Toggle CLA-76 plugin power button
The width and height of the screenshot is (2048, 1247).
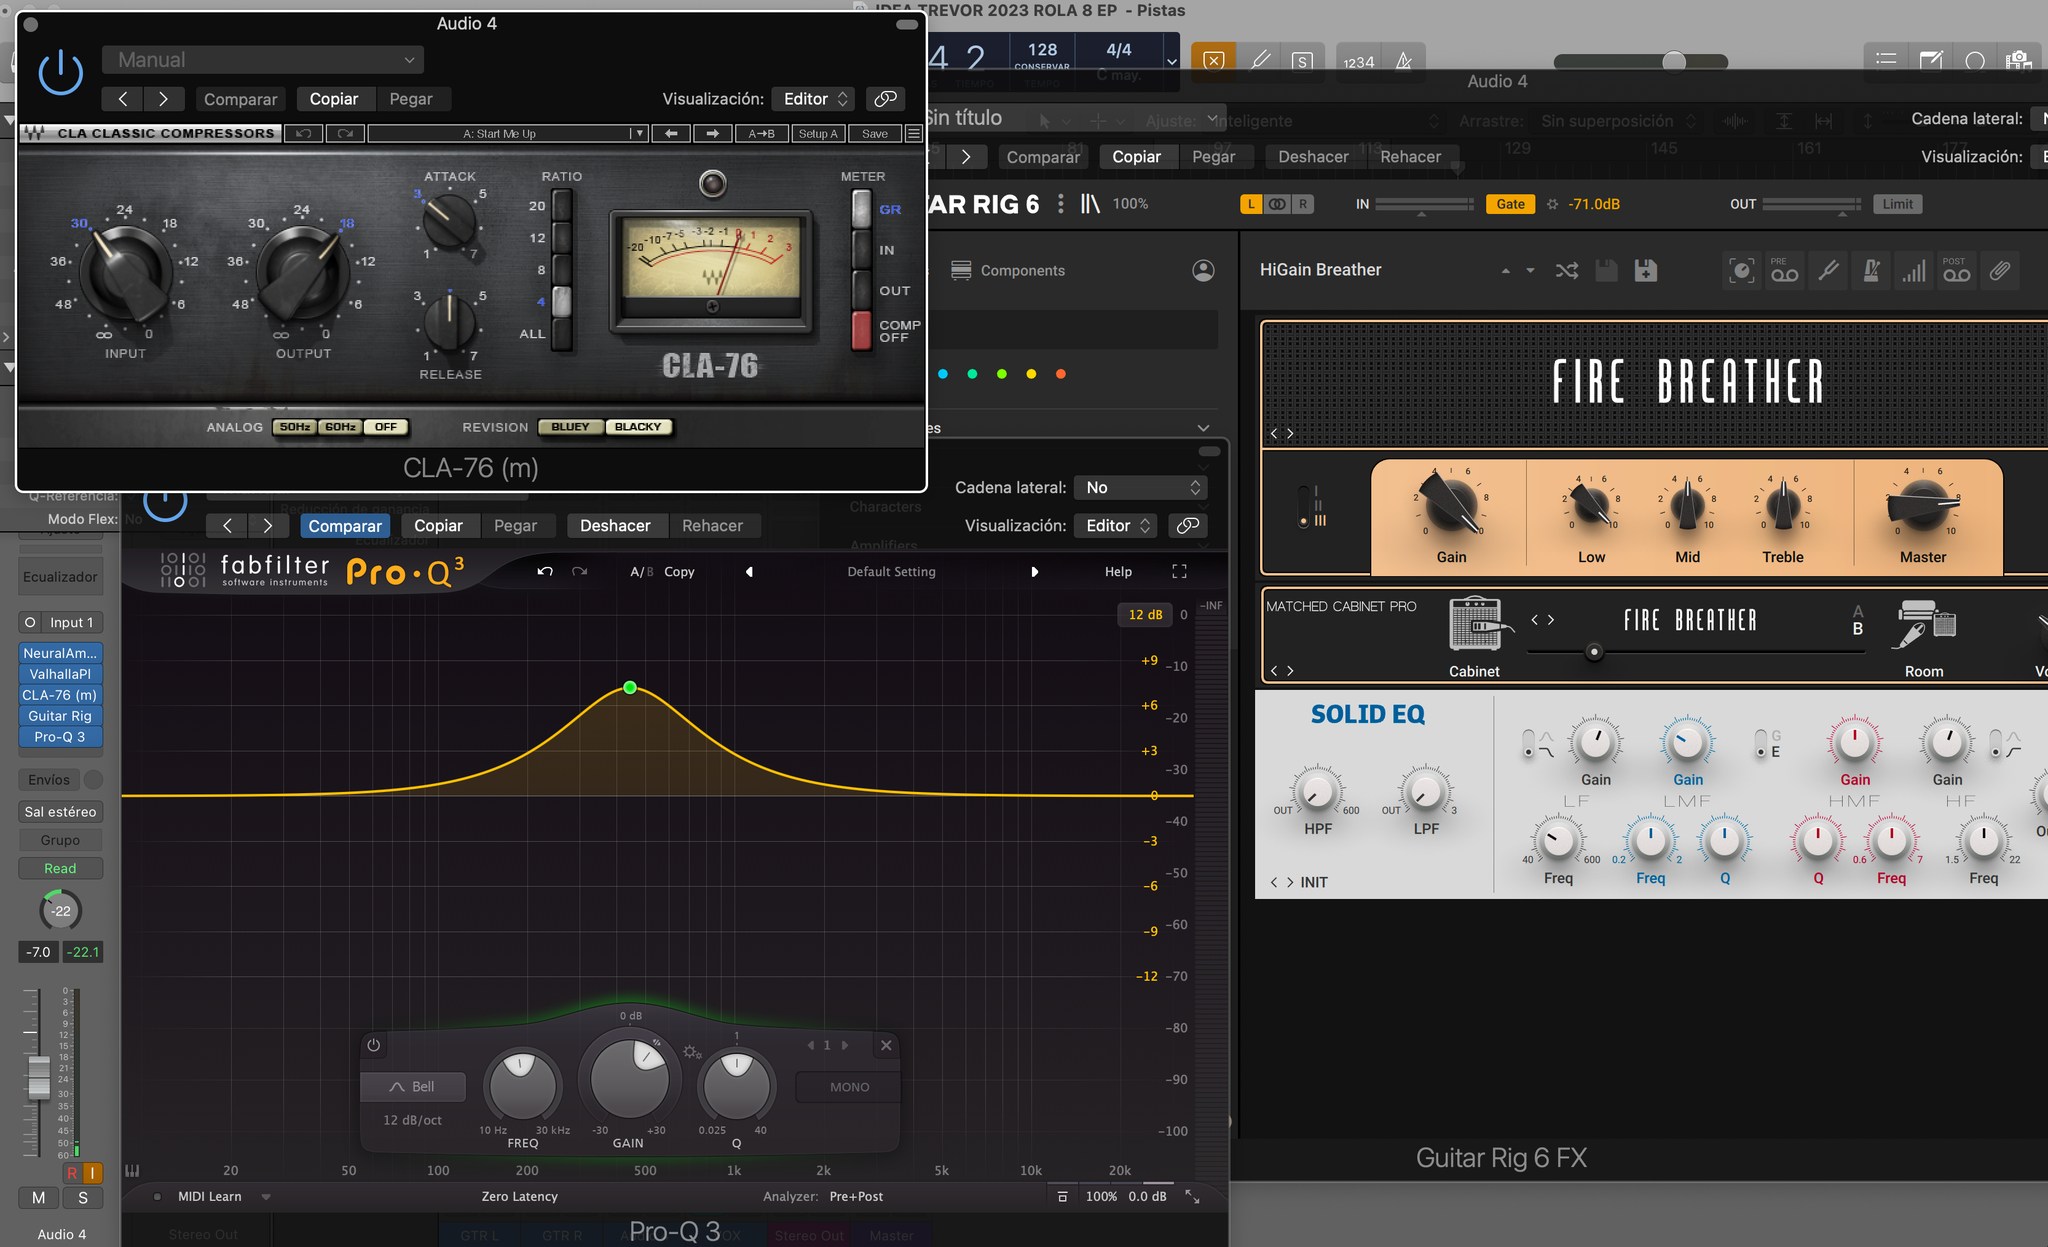click(x=60, y=73)
